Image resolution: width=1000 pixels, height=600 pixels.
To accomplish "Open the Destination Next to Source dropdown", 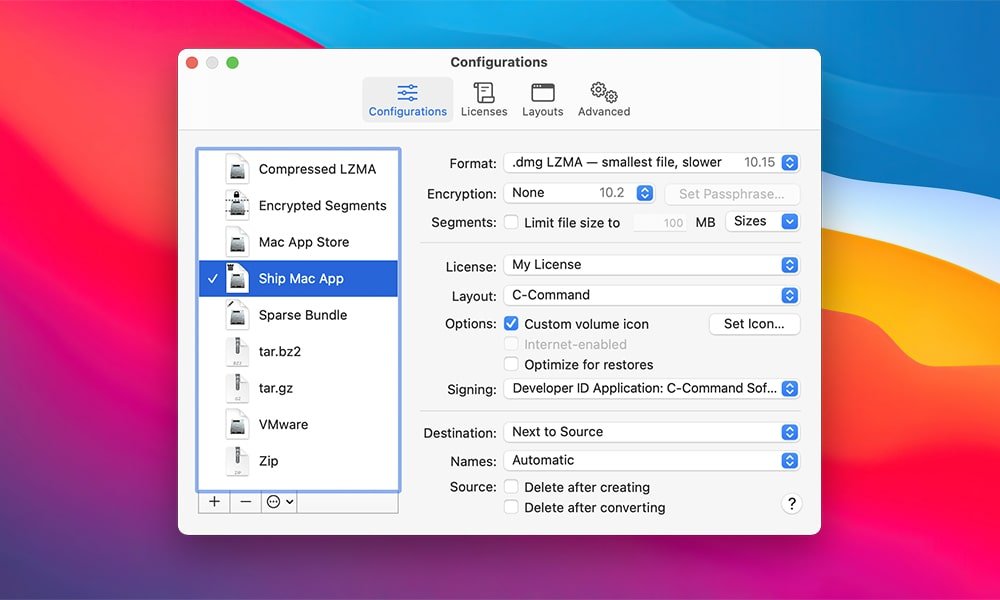I will pos(651,432).
